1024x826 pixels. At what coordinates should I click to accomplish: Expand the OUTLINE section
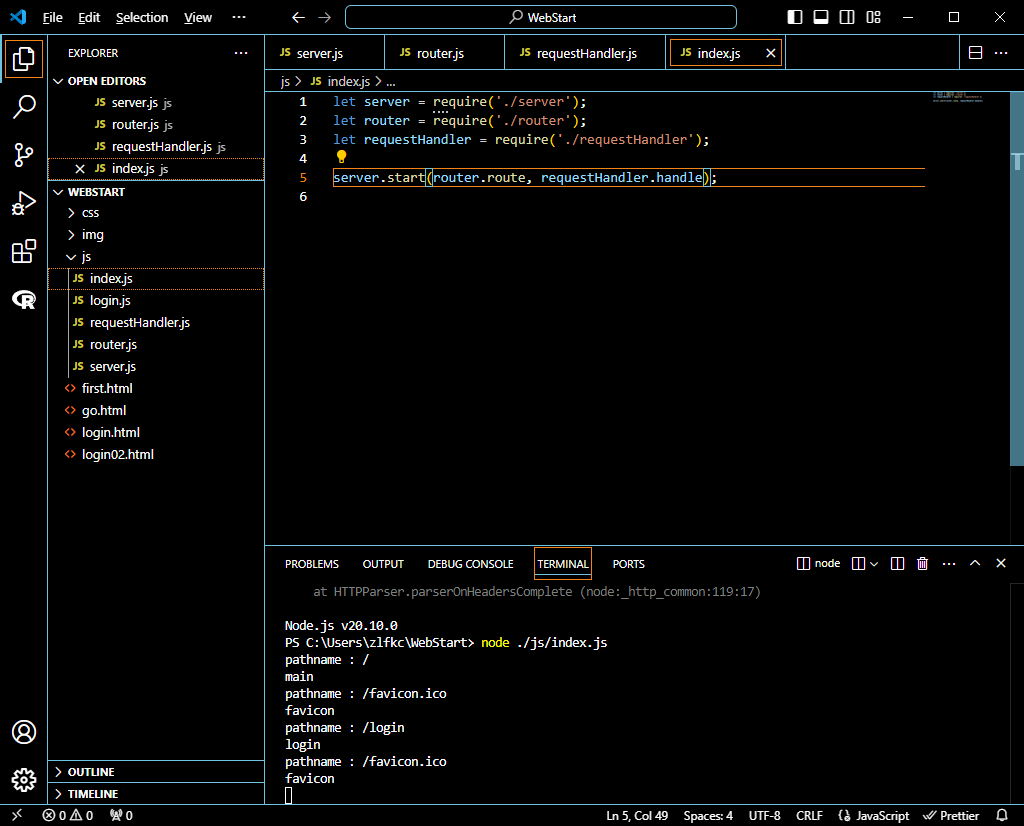(x=90, y=772)
